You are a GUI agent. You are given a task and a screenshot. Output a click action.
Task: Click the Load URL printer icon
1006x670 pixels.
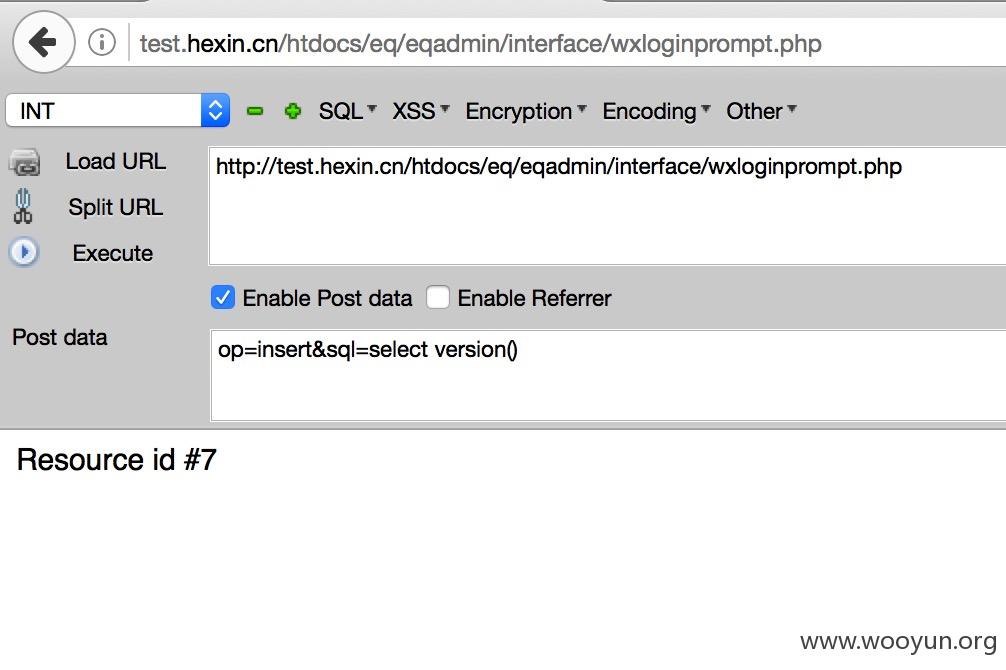pos(24,162)
